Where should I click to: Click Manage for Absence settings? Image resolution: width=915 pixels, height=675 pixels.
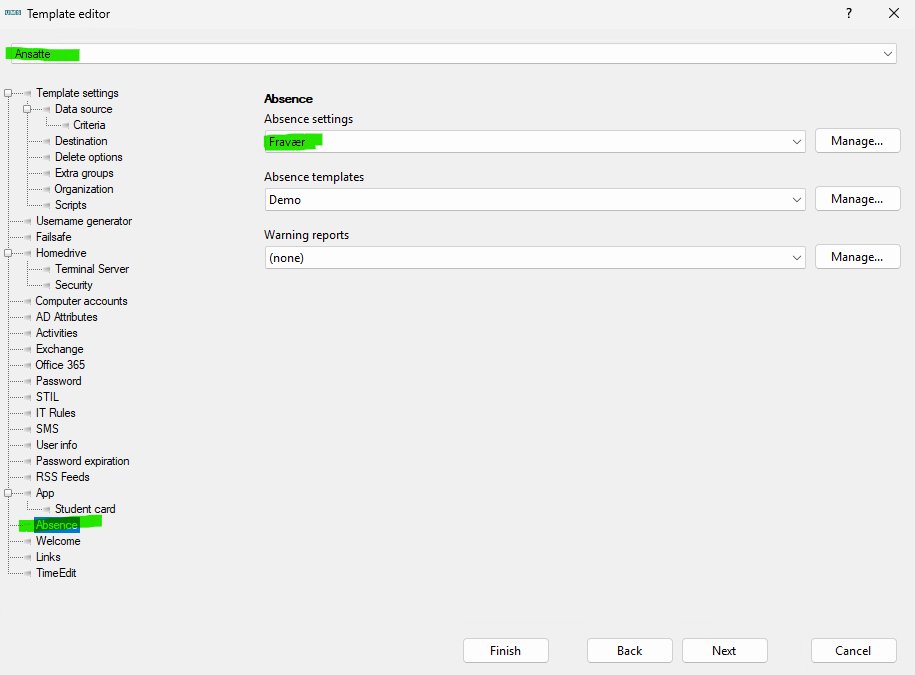857,141
